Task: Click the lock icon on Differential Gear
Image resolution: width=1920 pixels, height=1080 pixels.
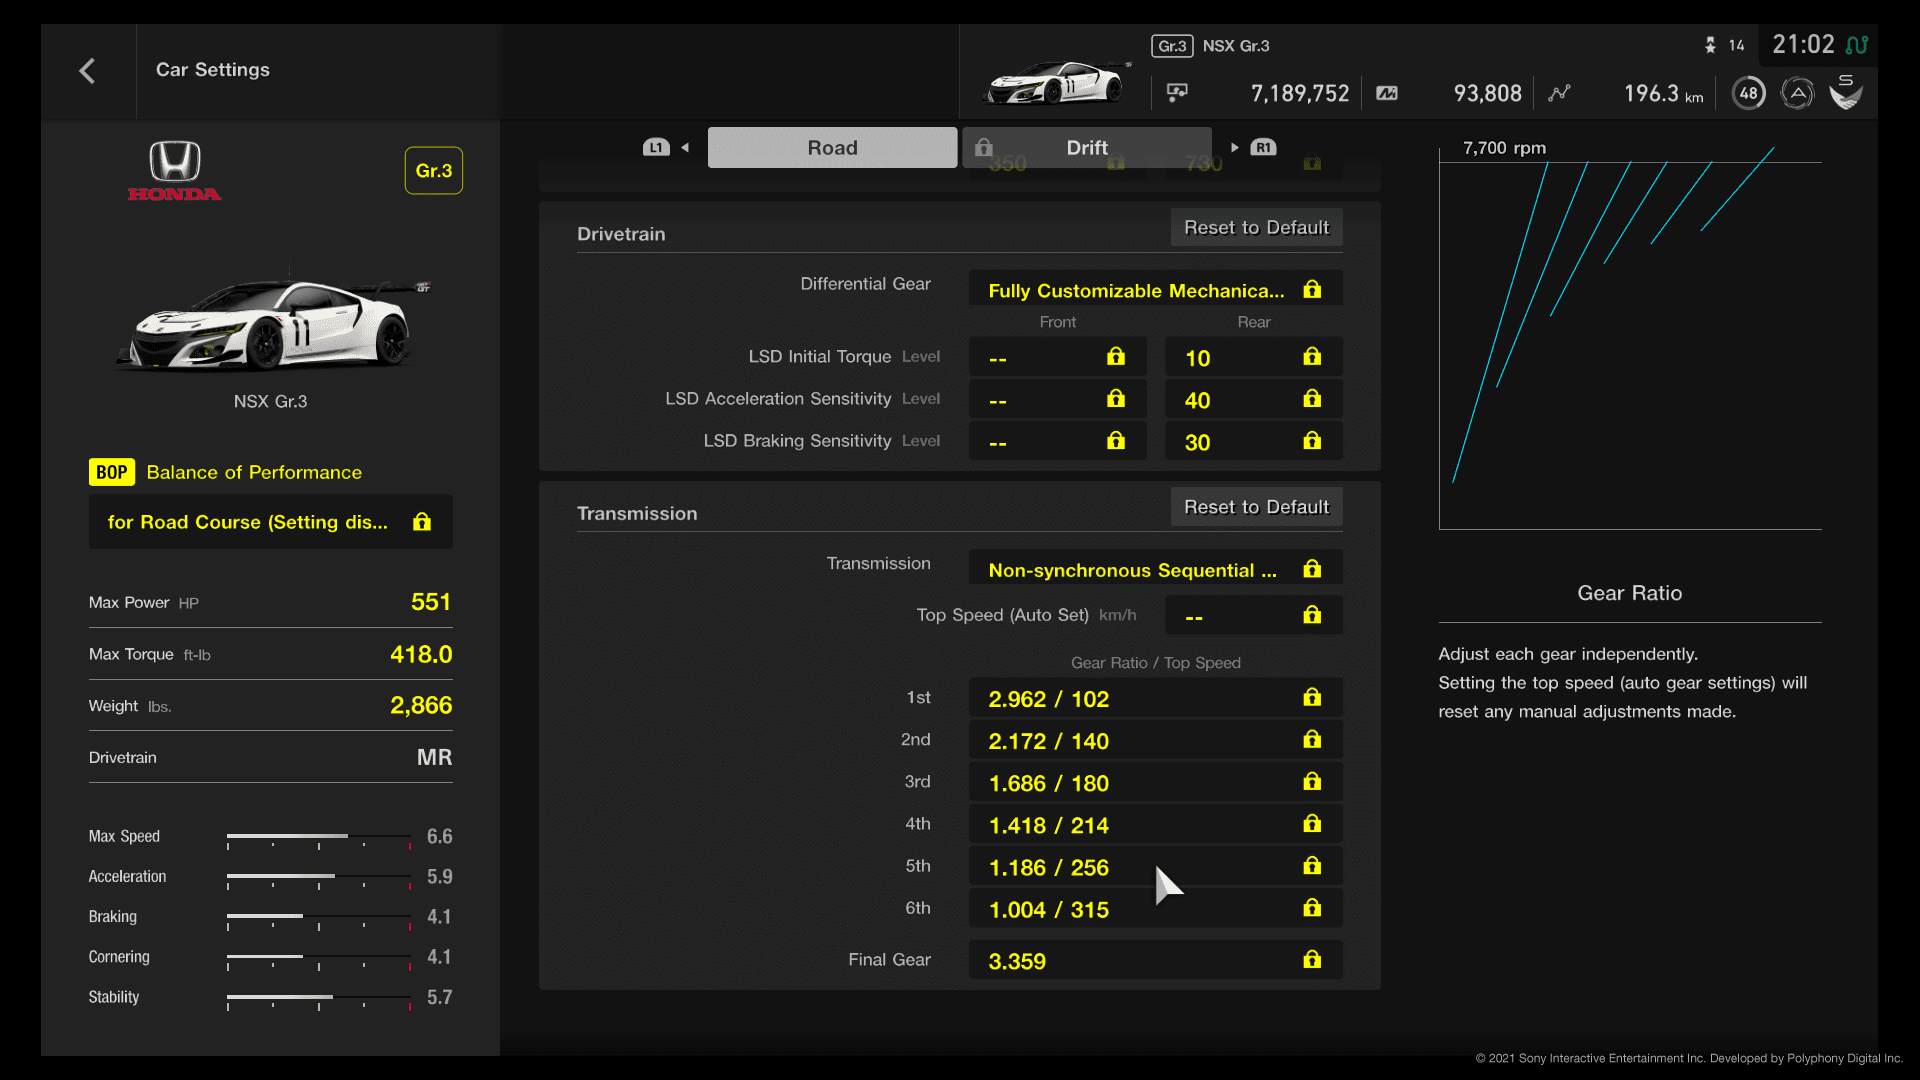Action: [1312, 290]
